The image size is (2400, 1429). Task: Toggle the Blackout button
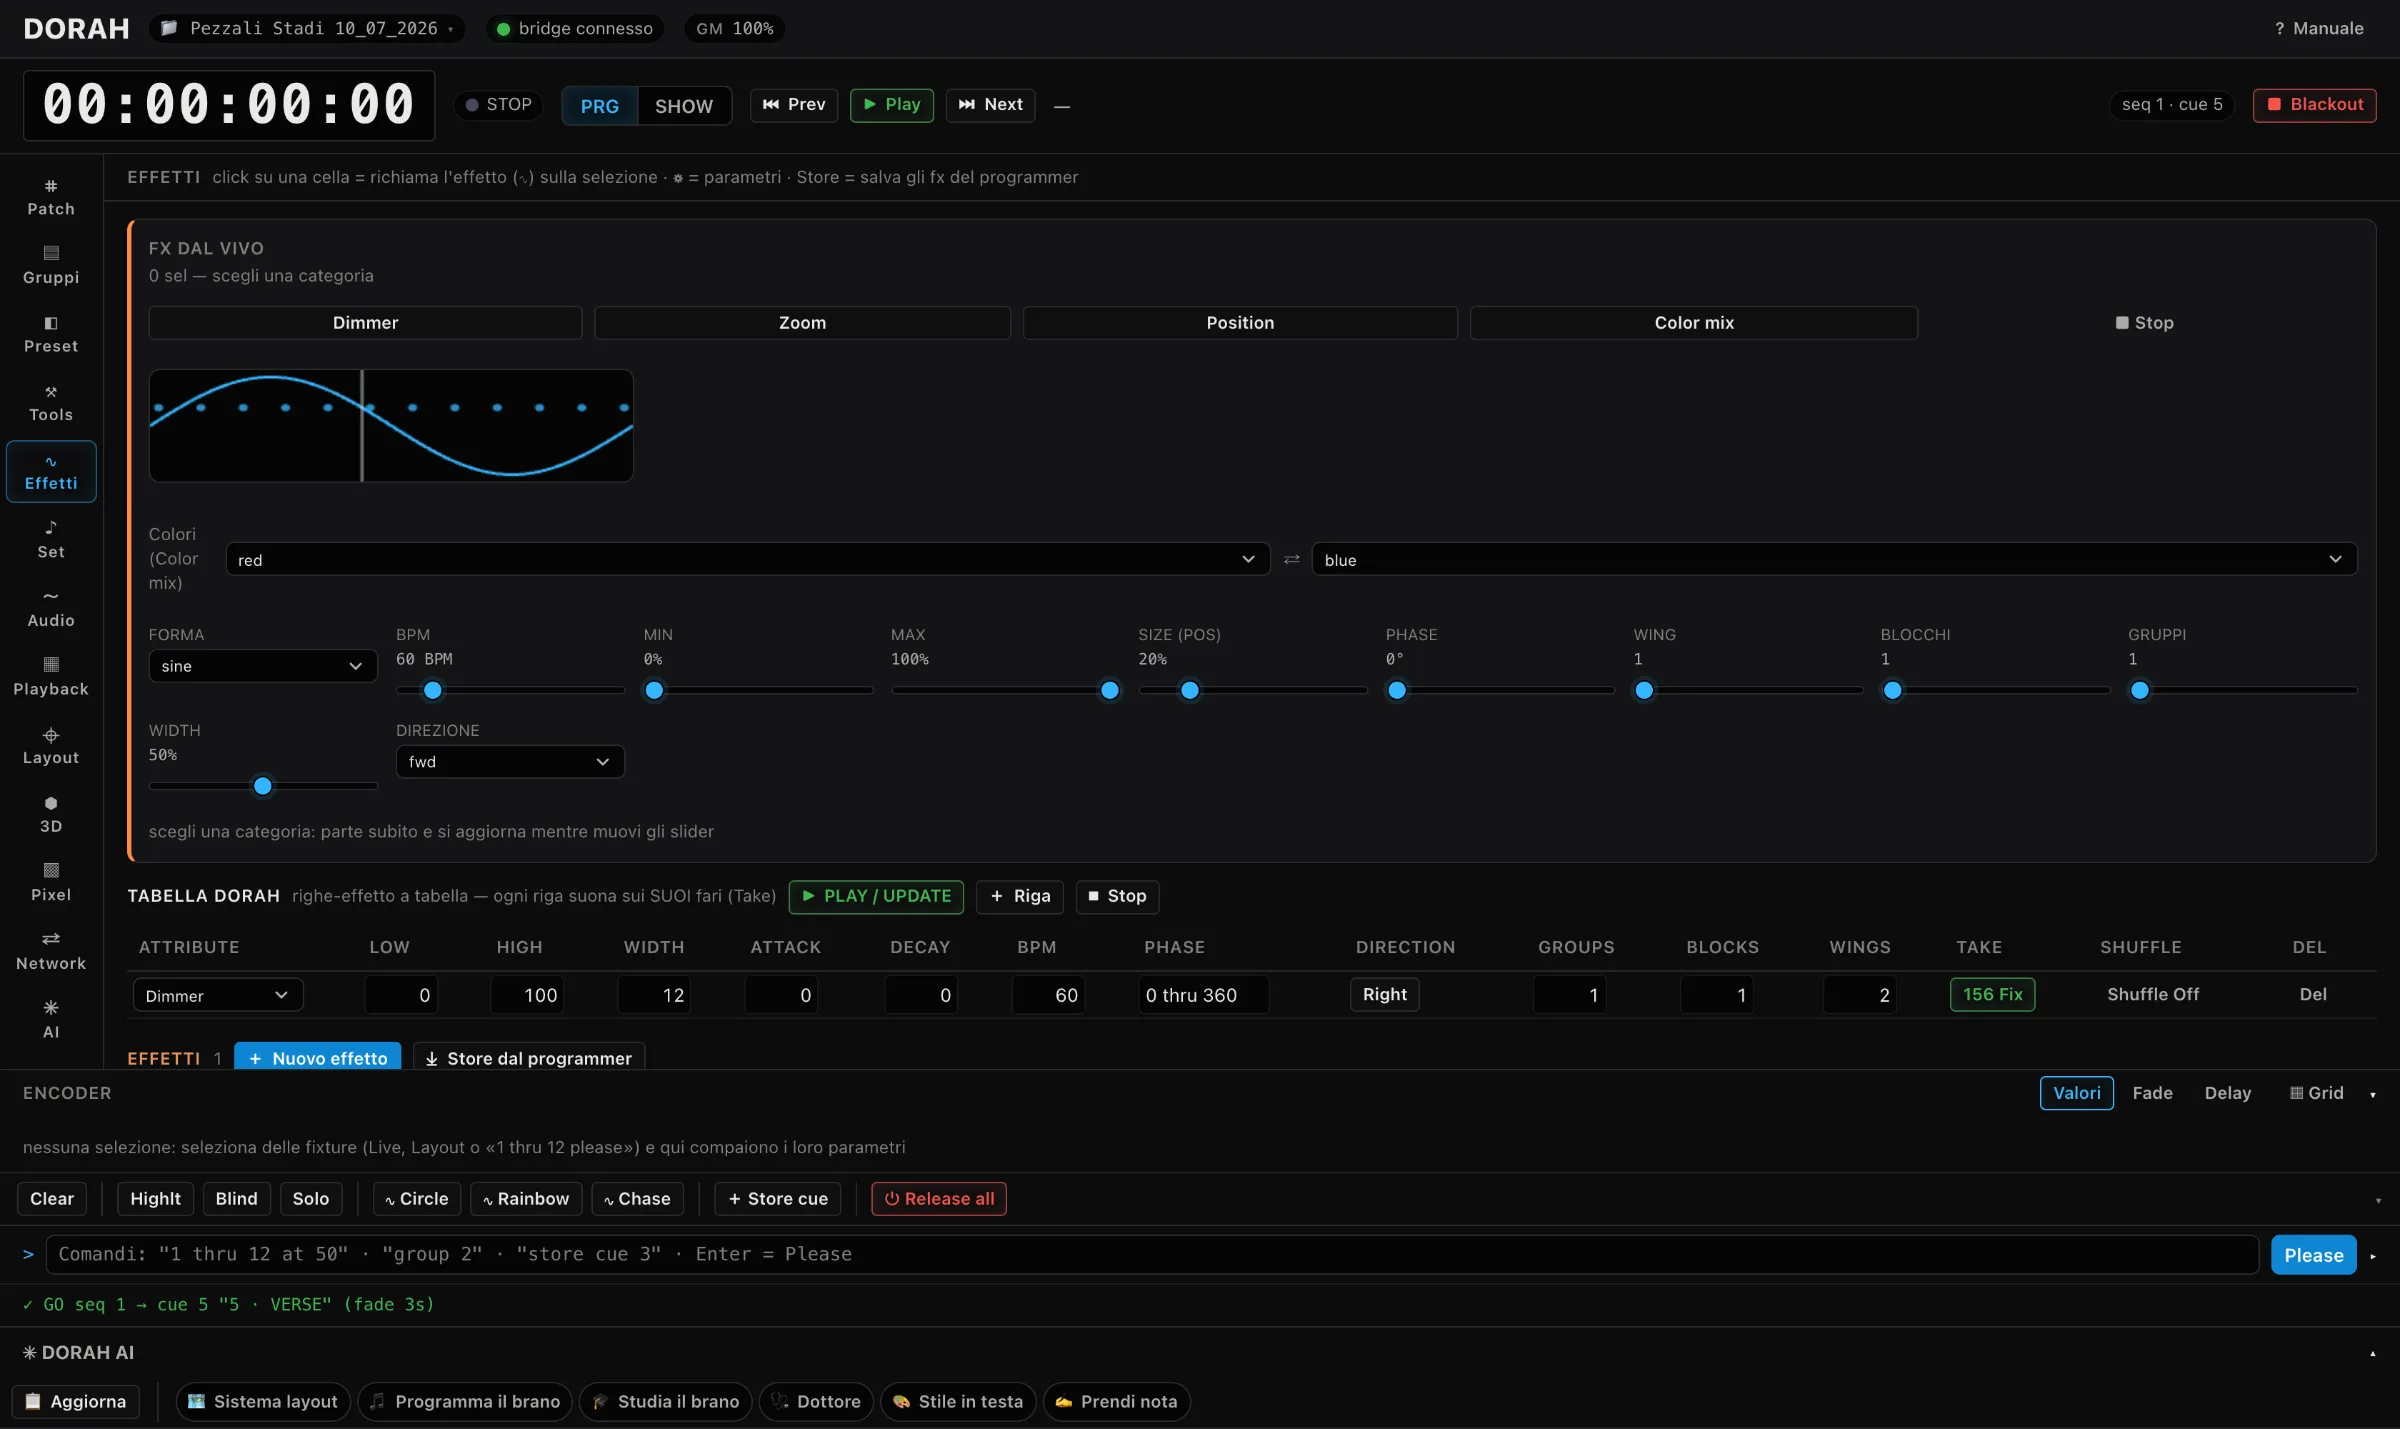coord(2314,104)
